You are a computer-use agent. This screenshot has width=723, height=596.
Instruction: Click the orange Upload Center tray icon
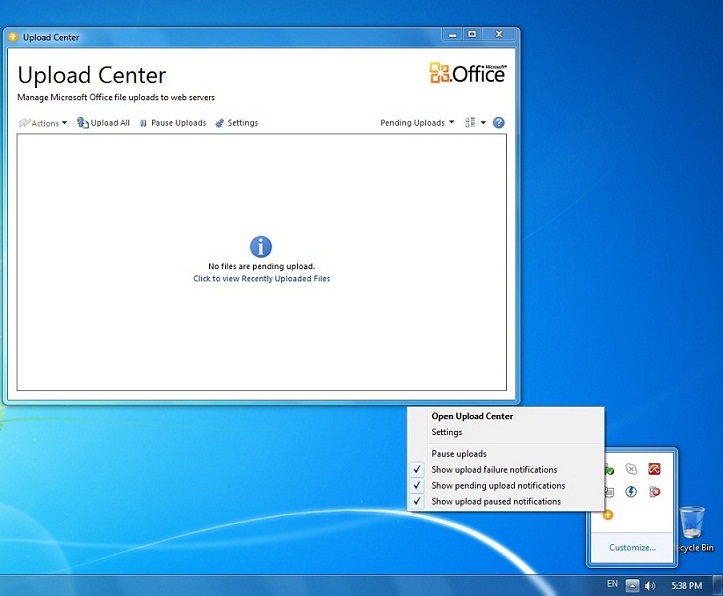(608, 514)
